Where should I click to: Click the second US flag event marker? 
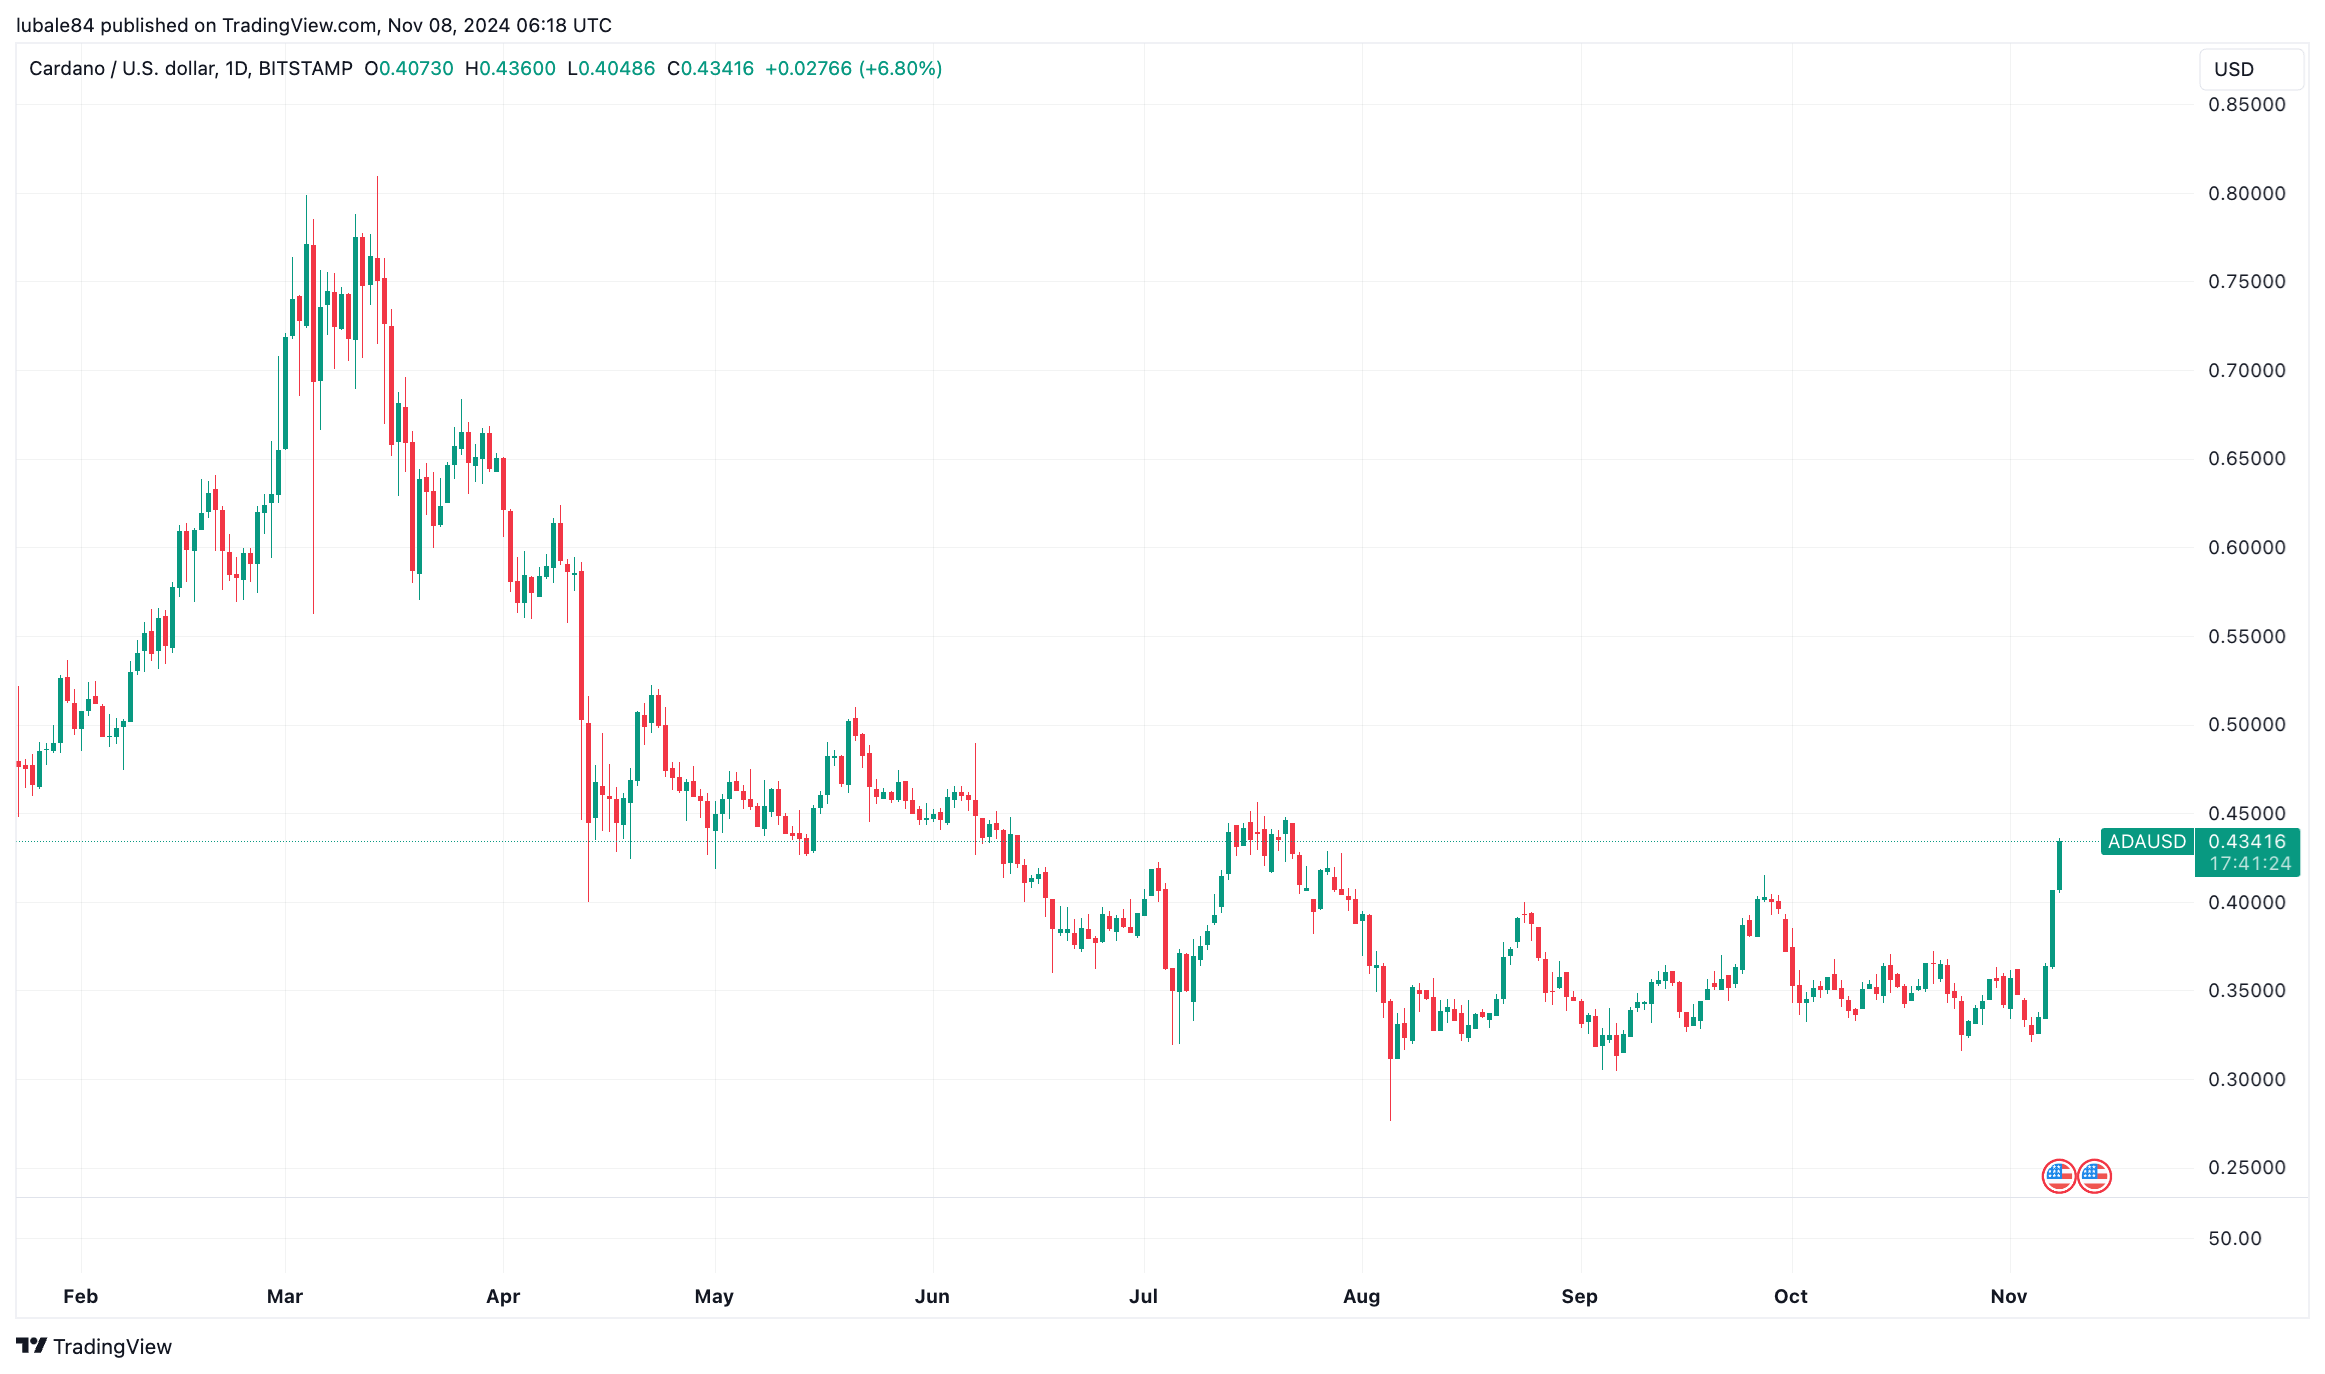[2094, 1176]
